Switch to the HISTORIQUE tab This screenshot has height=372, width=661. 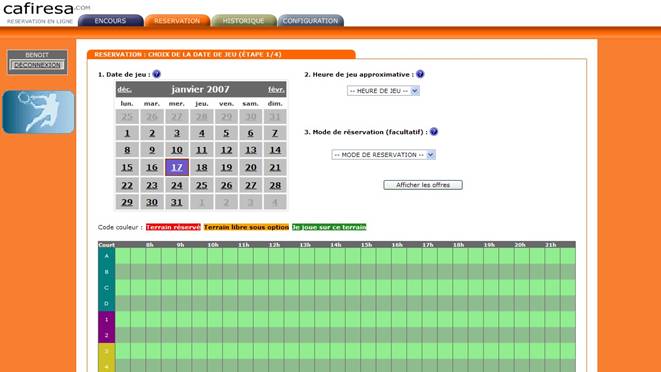point(243,21)
